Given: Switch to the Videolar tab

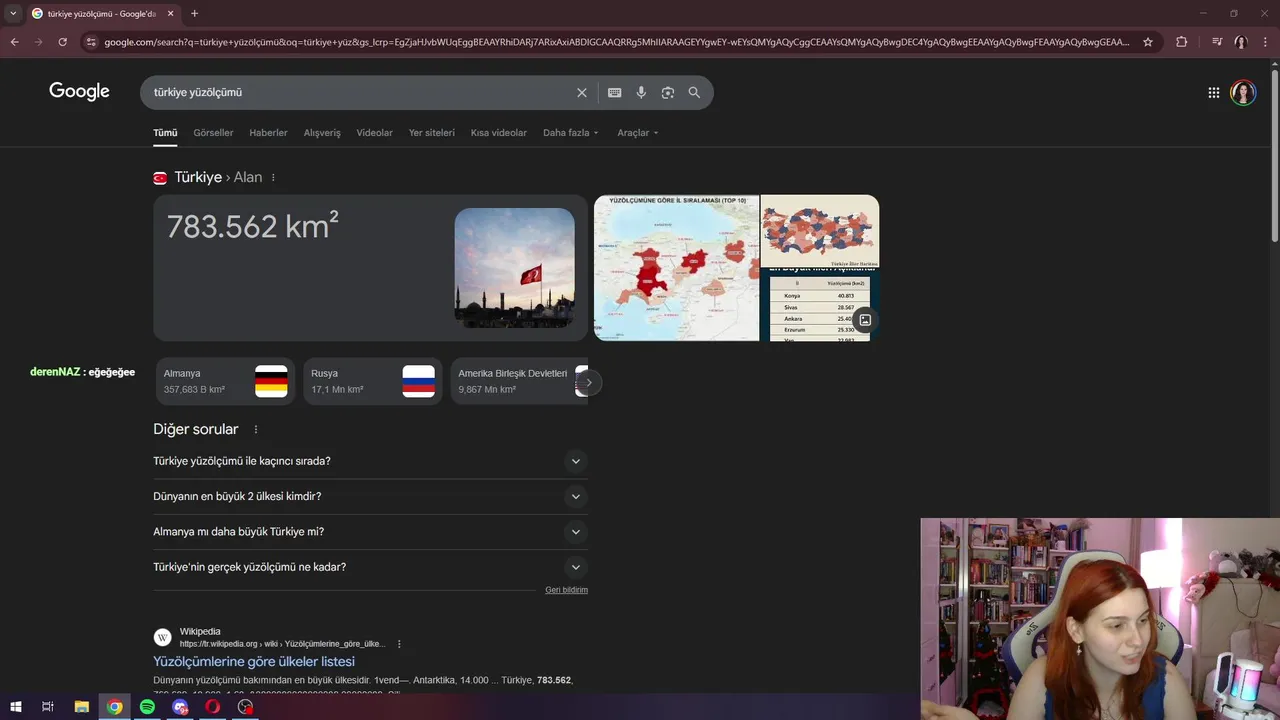Looking at the screenshot, I should point(374,132).
